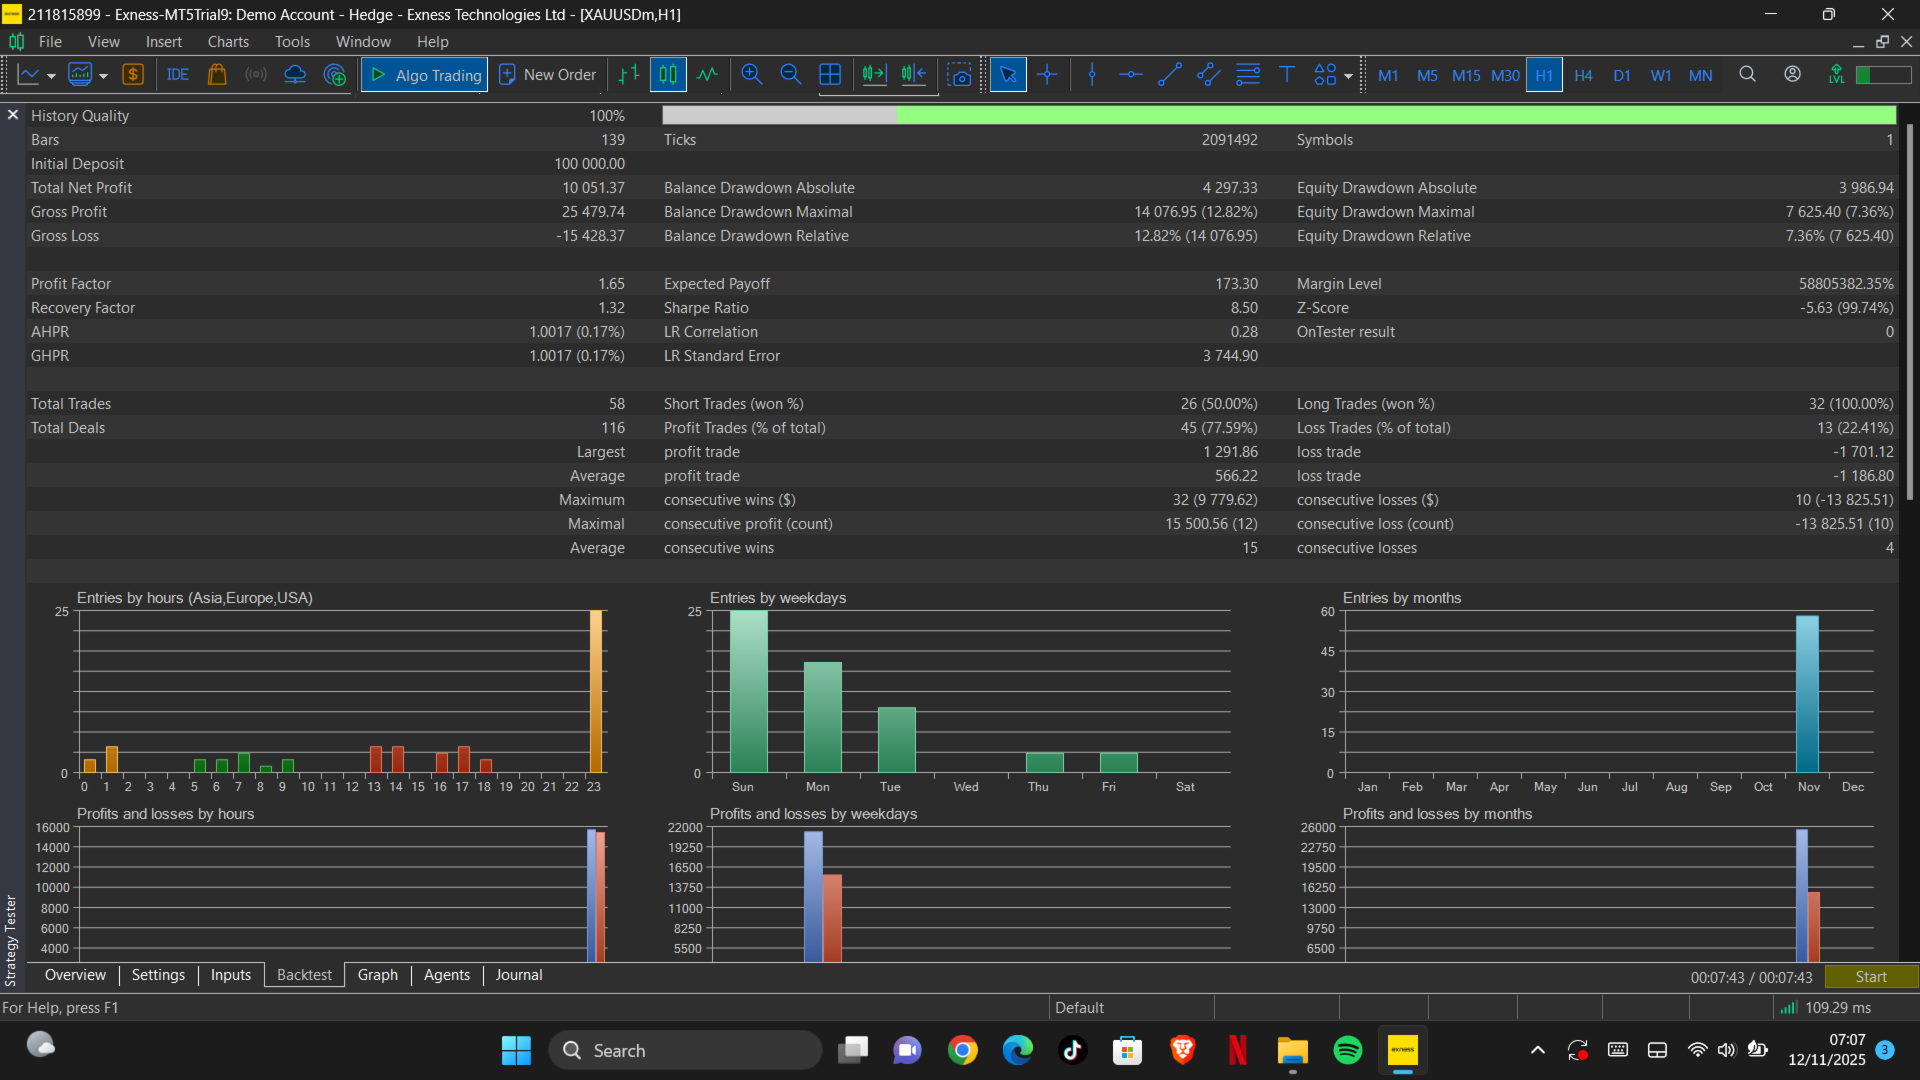Image resolution: width=1920 pixels, height=1080 pixels.
Task: Switch to the Graph tab
Action: point(377,975)
